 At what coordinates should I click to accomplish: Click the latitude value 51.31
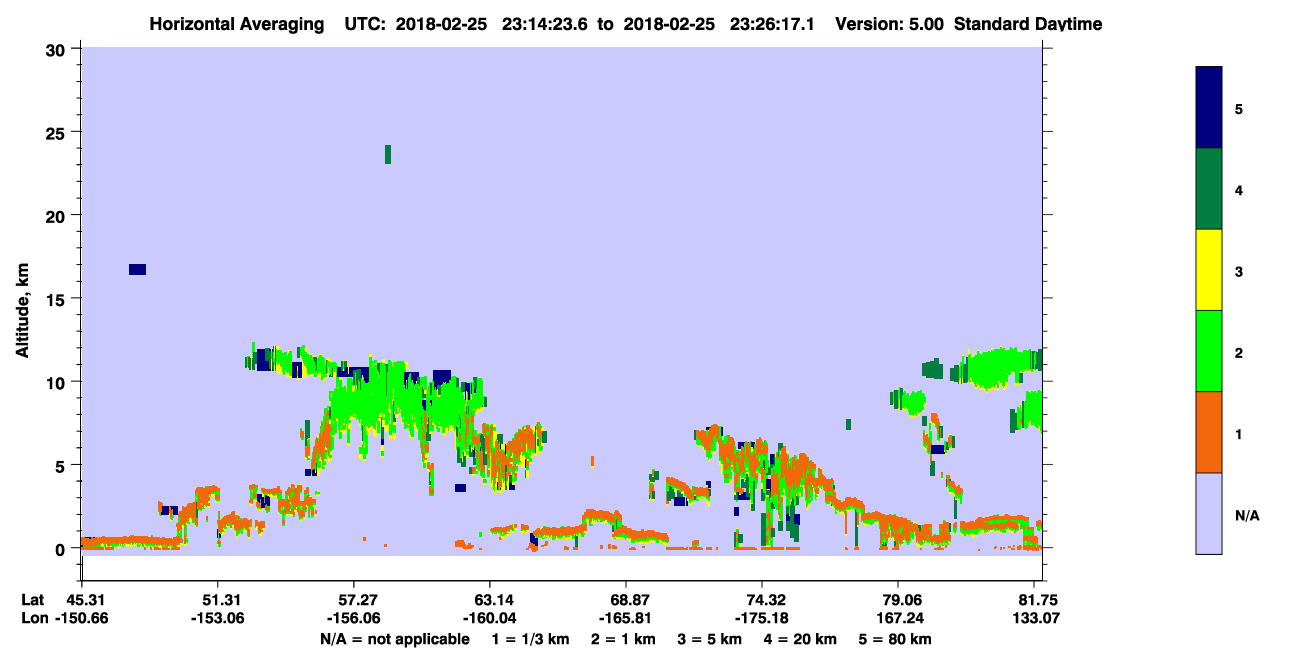[217, 600]
